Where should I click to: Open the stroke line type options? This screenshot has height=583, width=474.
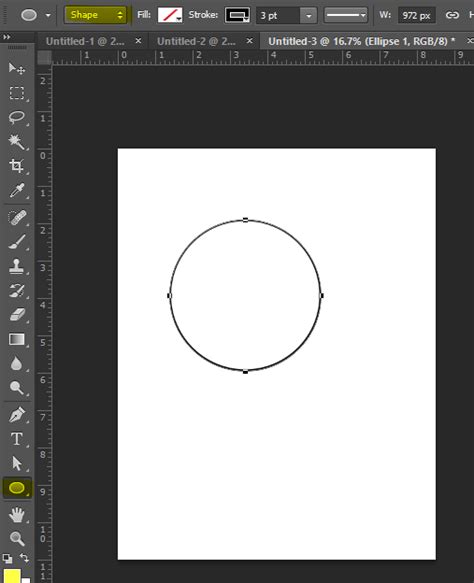[346, 15]
